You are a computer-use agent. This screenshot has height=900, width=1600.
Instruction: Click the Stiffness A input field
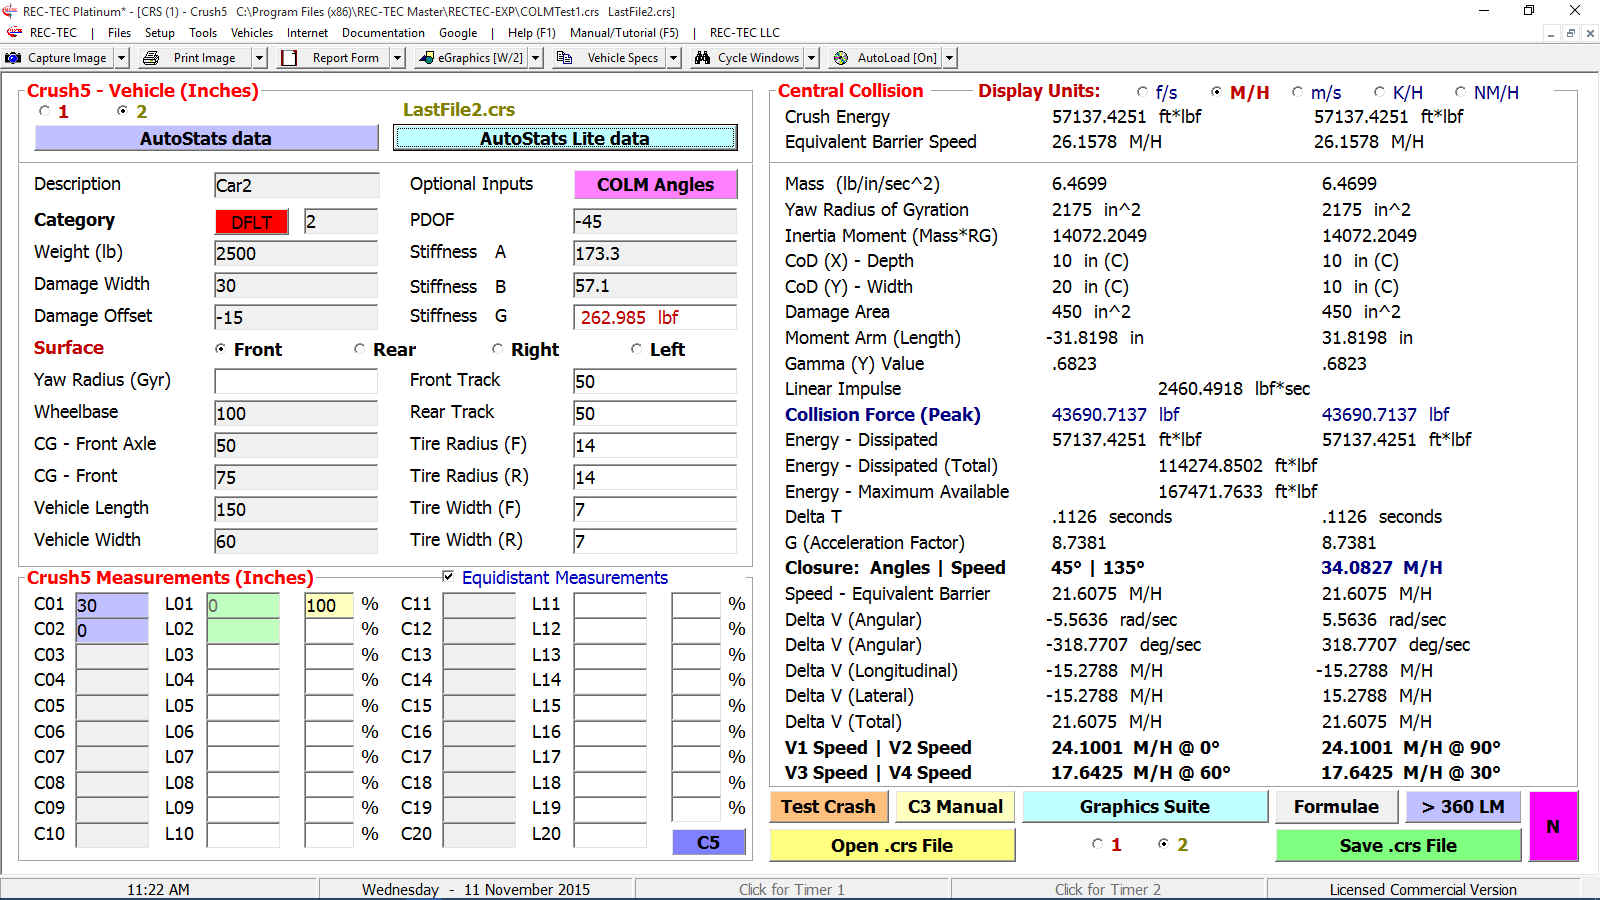(655, 253)
